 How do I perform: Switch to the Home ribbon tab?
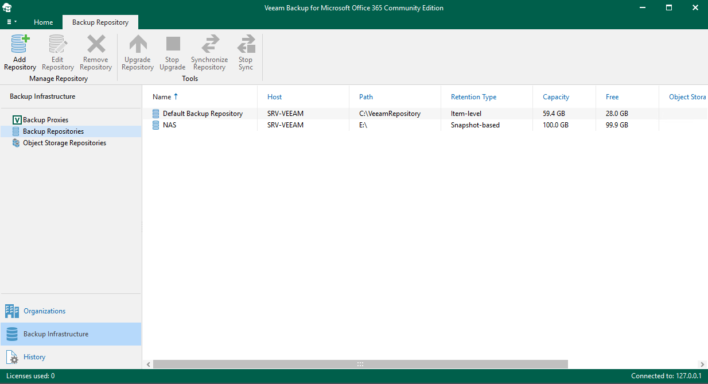coord(43,22)
